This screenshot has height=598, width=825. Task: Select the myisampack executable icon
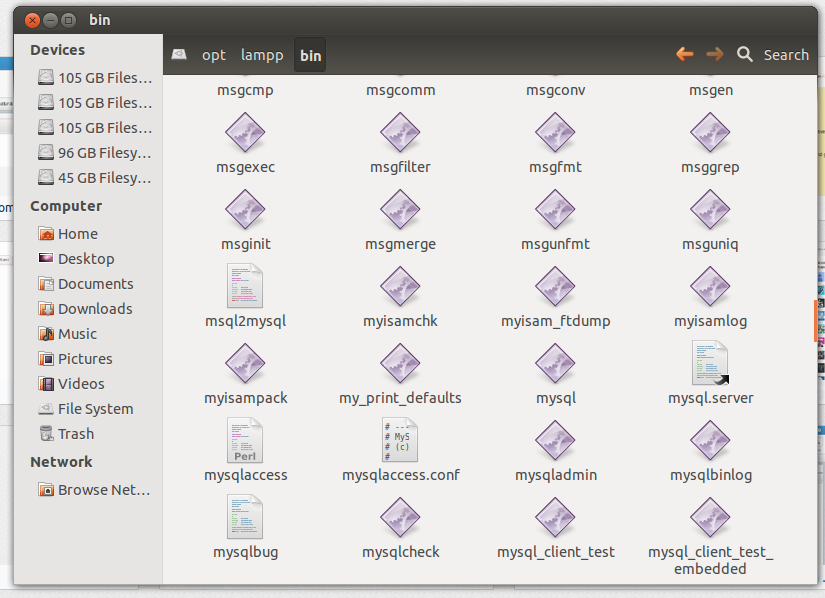245,363
